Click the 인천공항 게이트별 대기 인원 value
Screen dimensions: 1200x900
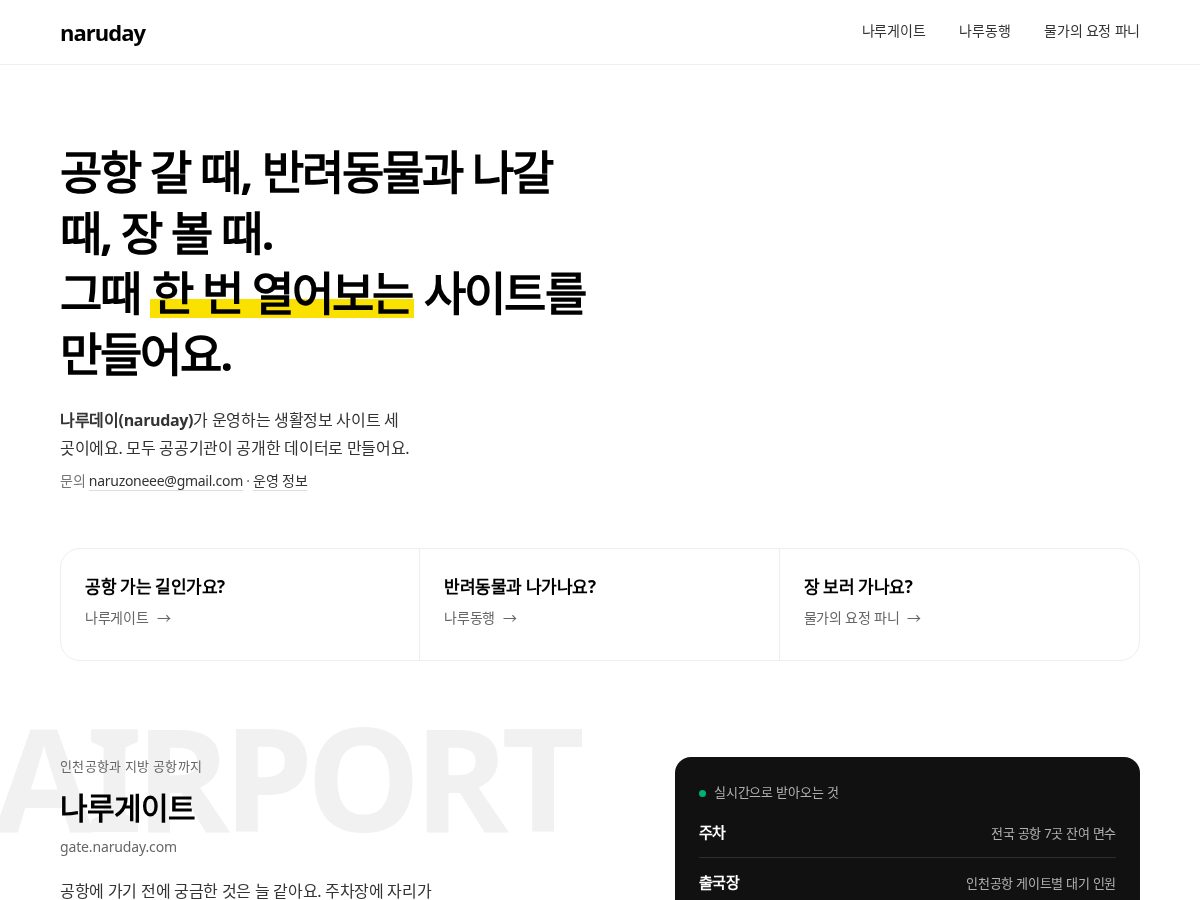1041,884
